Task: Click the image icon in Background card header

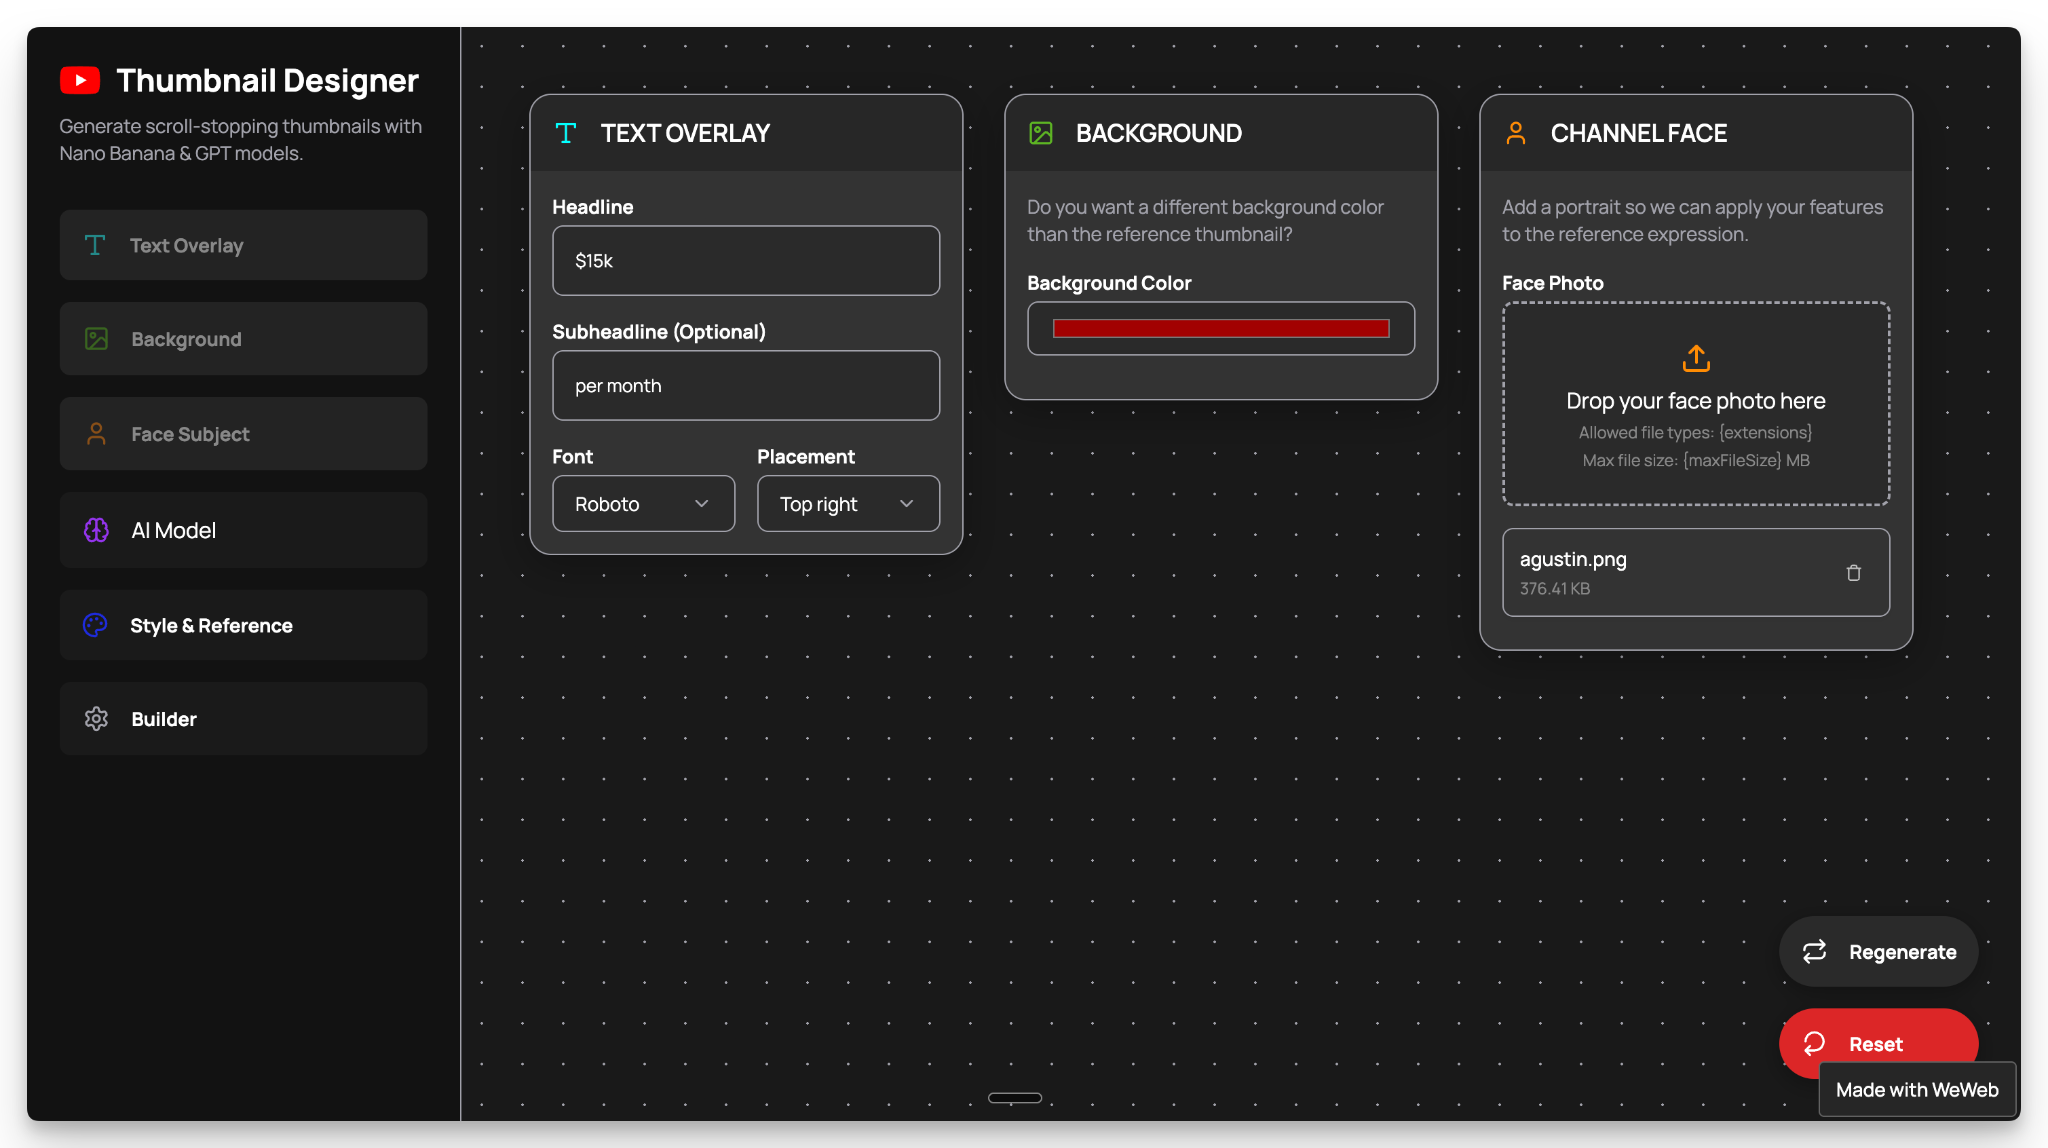Action: (1041, 133)
